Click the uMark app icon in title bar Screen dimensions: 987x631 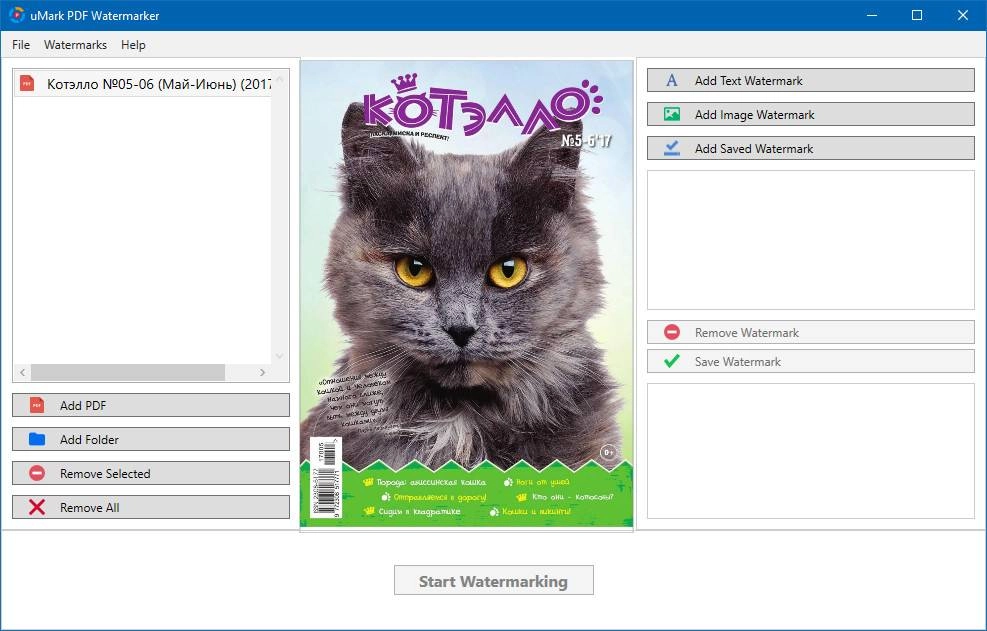pos(17,15)
